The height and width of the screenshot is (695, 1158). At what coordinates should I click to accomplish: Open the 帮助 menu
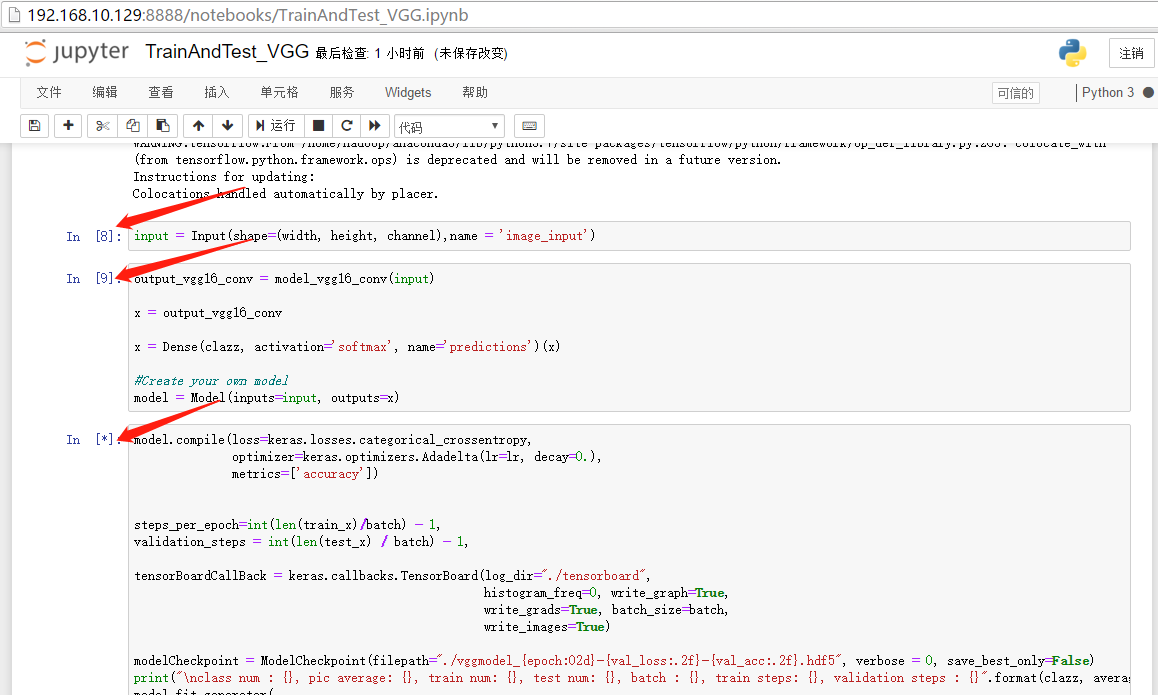(475, 92)
